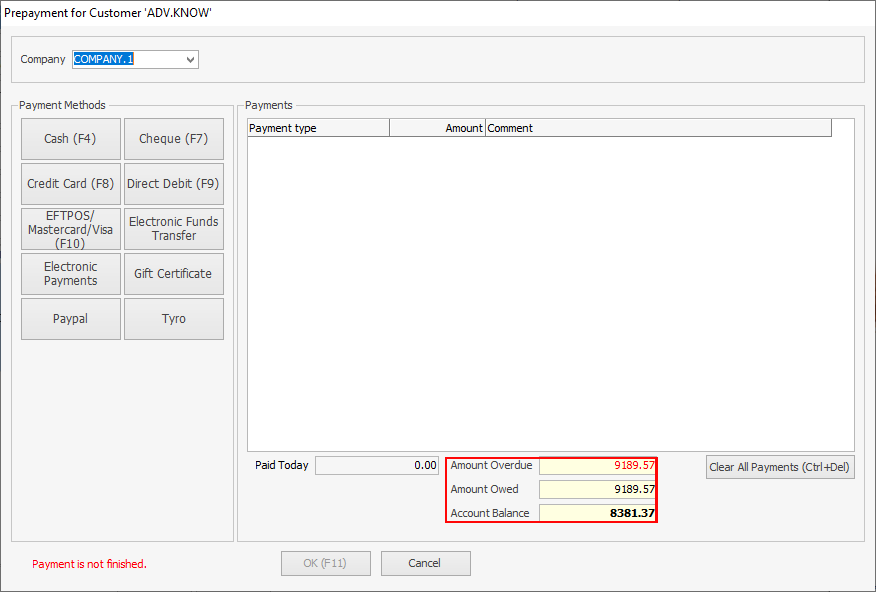
Task: Apply a Gift Certificate payment
Action: click(173, 273)
